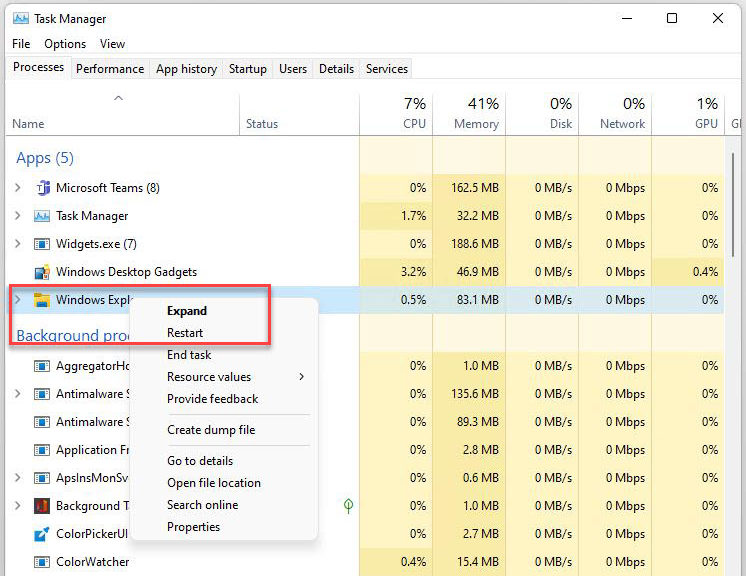Click the Windows Desktop Gadgets icon

click(42, 272)
